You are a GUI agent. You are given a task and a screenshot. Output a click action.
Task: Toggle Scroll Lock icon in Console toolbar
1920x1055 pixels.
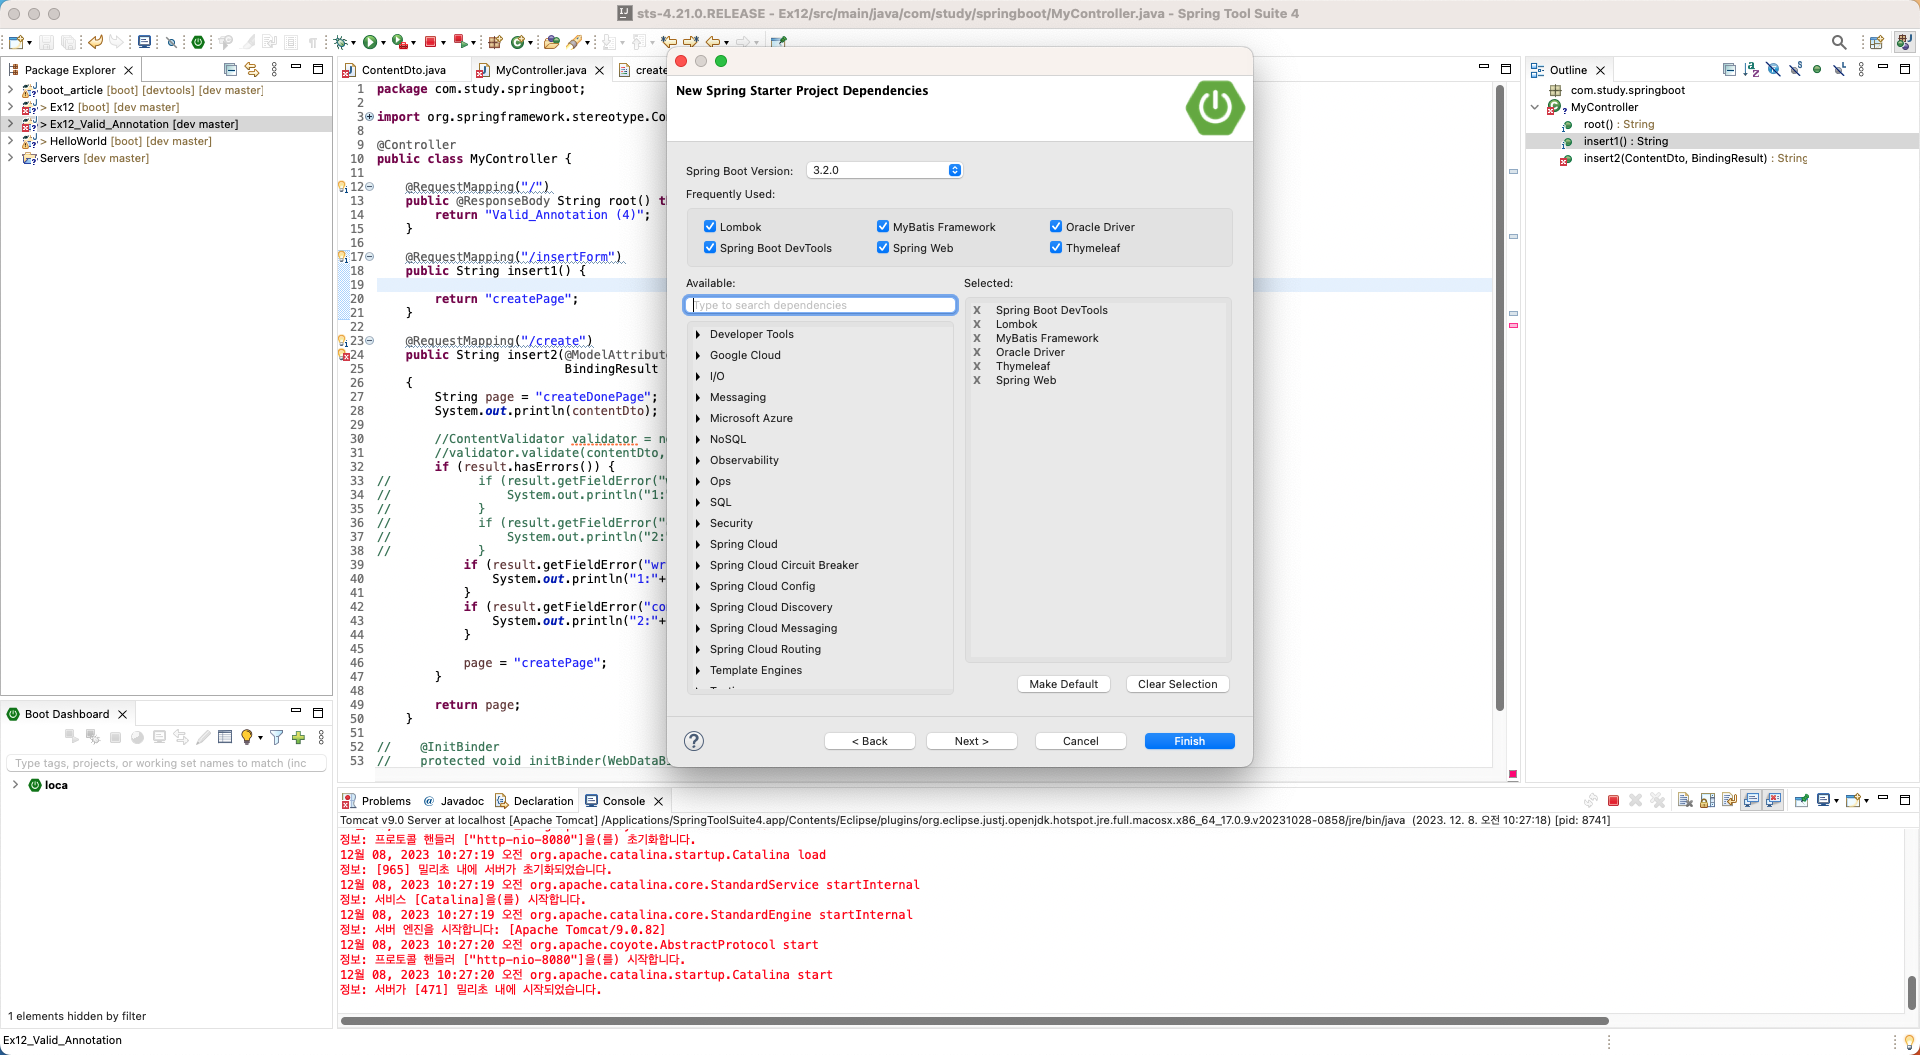tap(1707, 801)
